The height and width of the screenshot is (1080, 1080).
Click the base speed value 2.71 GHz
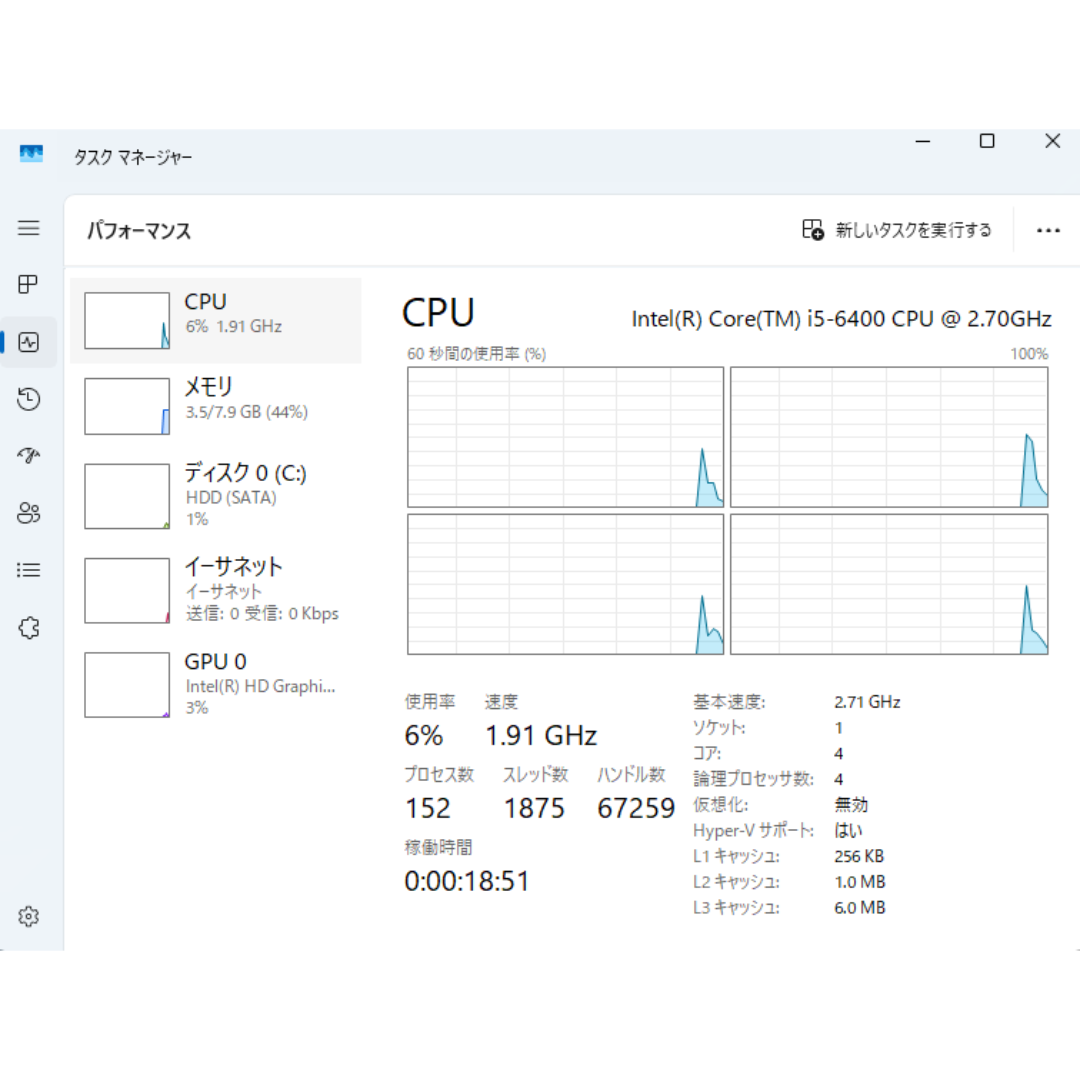(867, 702)
